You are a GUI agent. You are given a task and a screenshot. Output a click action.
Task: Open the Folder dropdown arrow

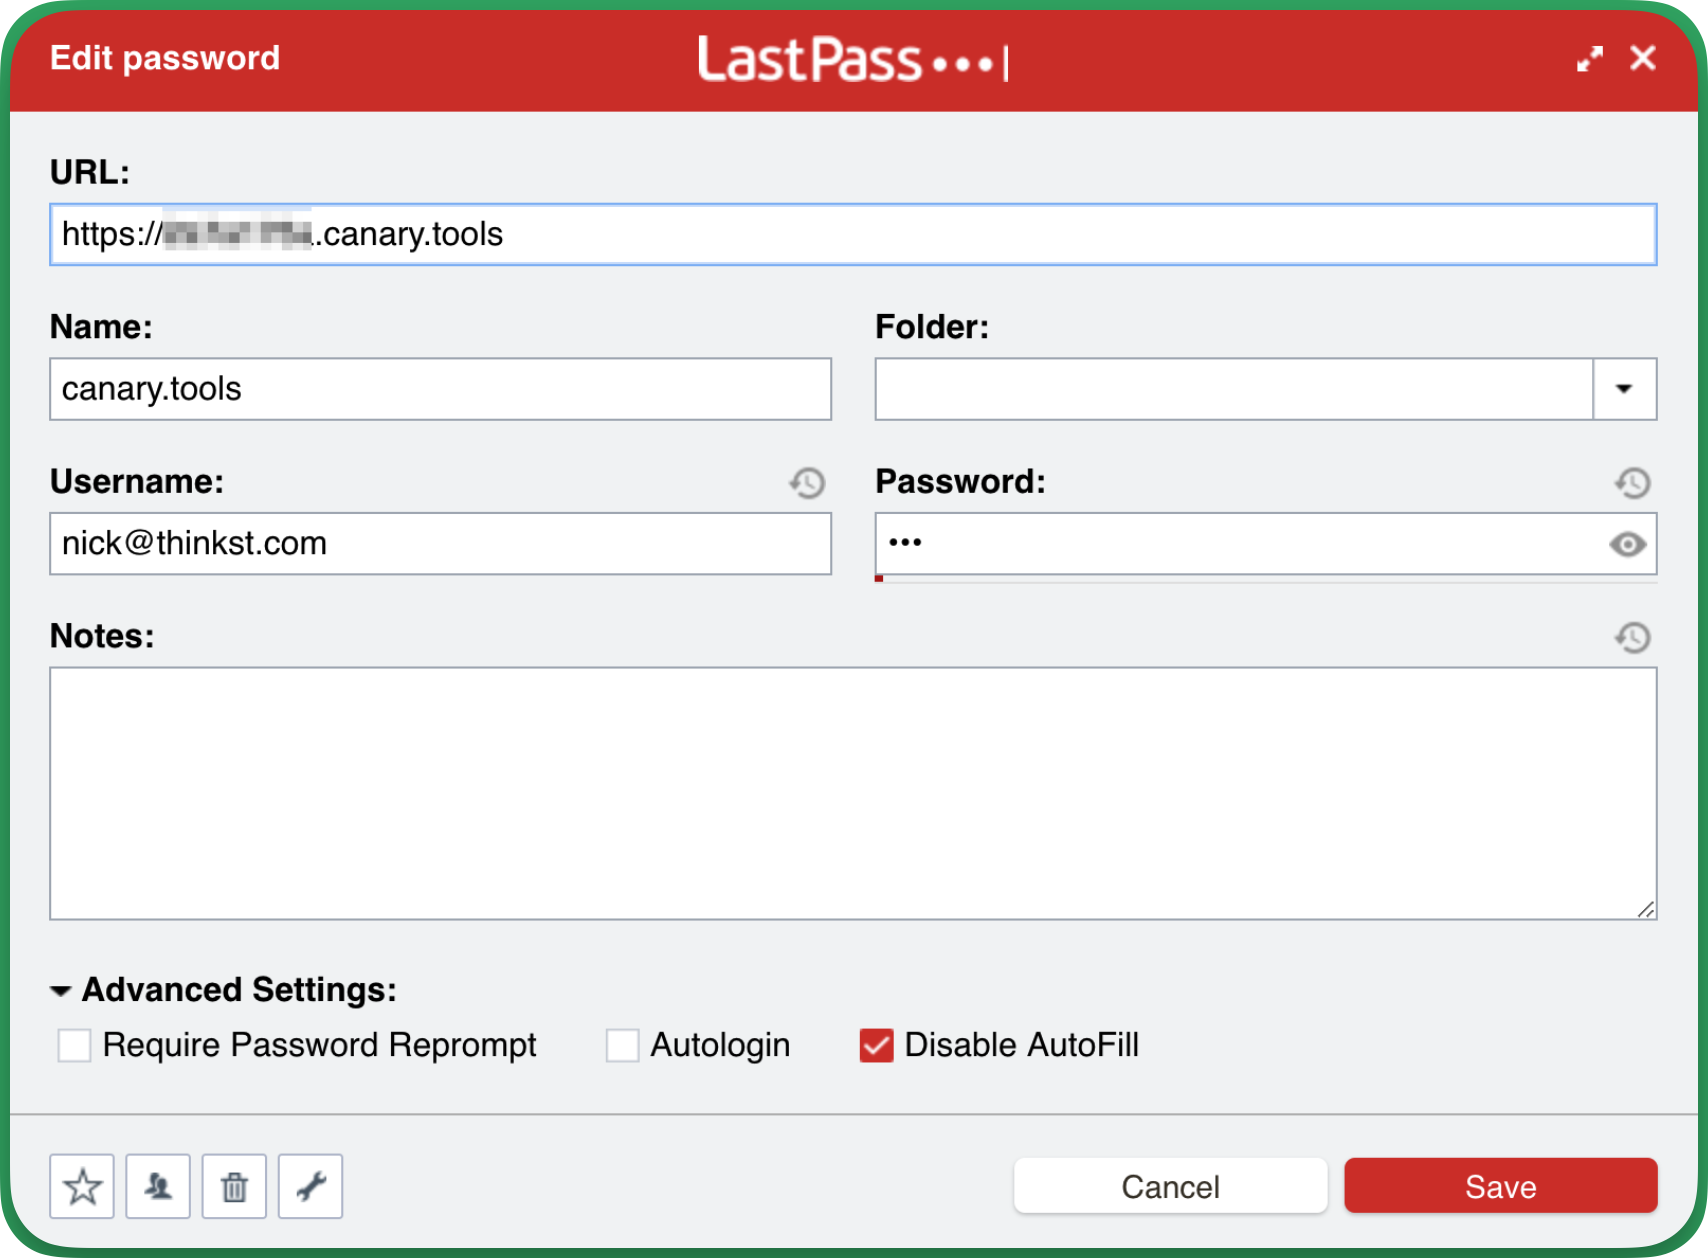[1624, 389]
